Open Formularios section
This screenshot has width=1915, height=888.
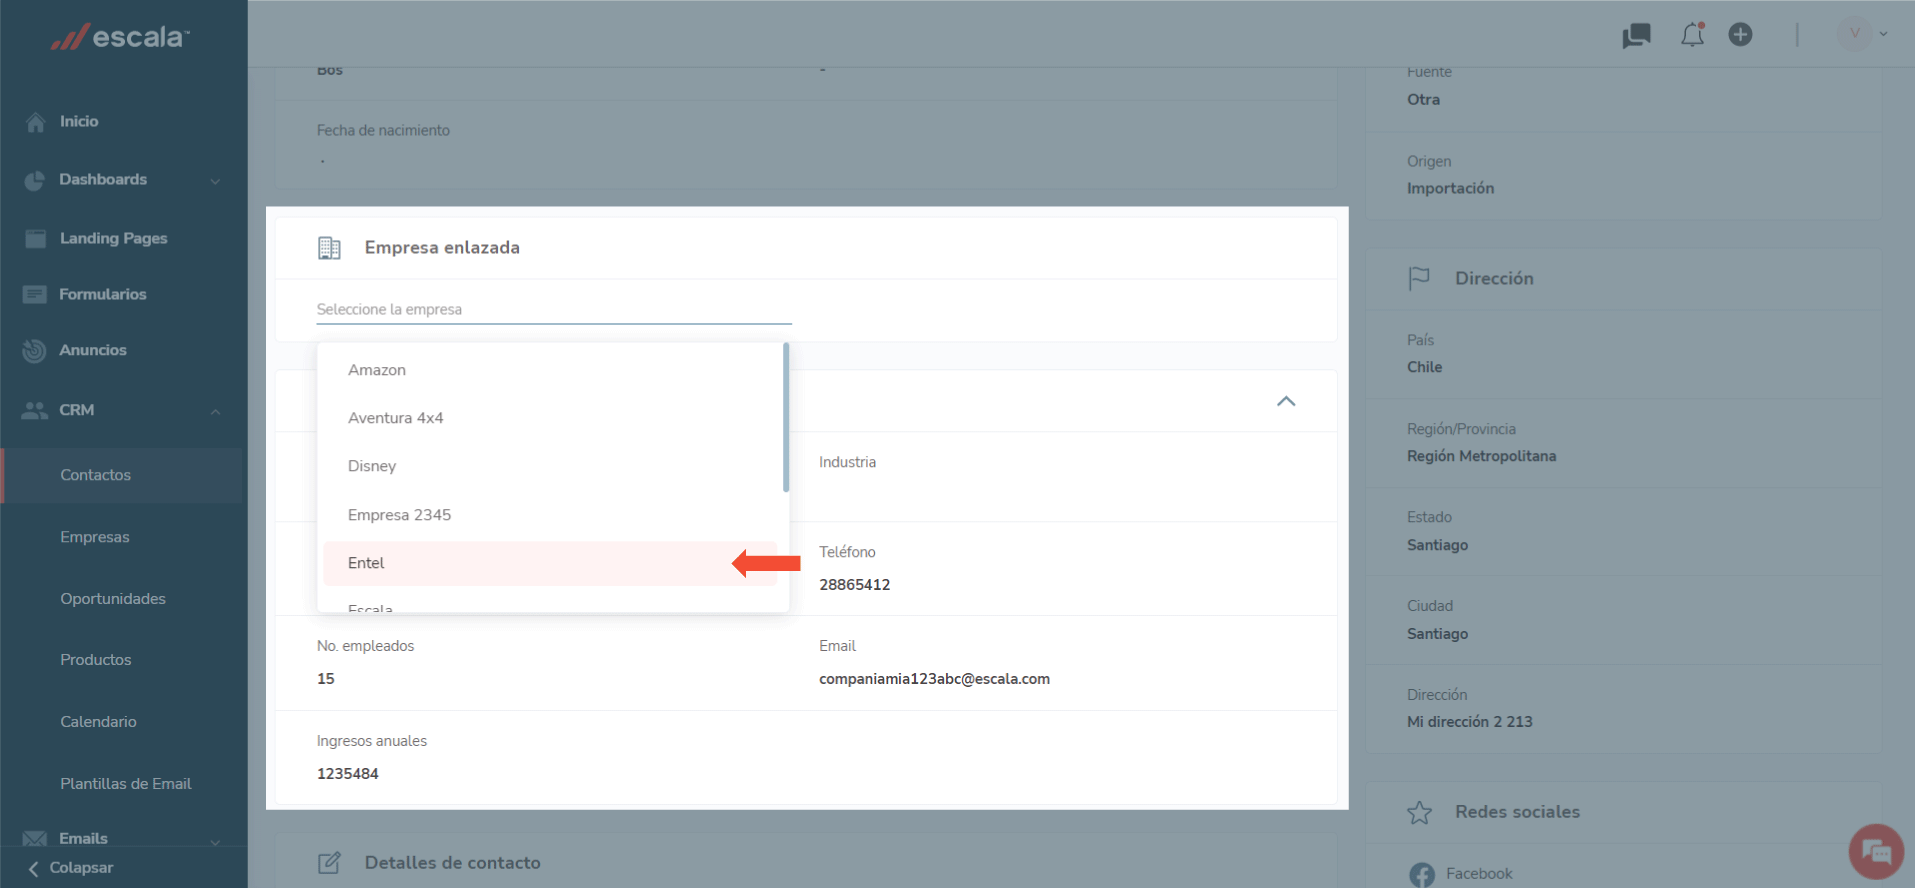tap(103, 294)
